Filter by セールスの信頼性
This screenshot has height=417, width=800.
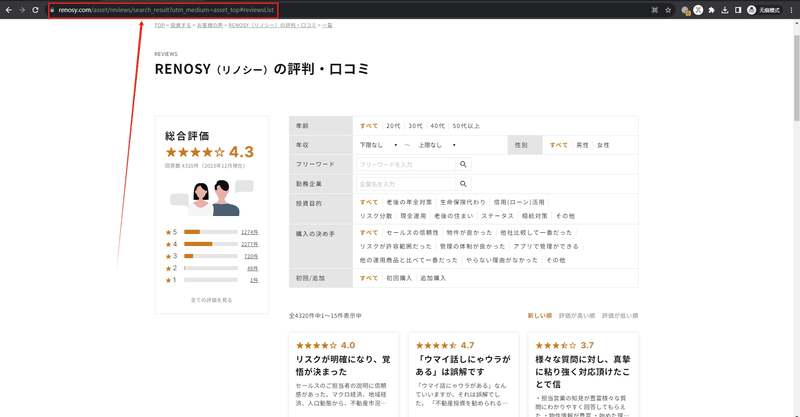412,232
